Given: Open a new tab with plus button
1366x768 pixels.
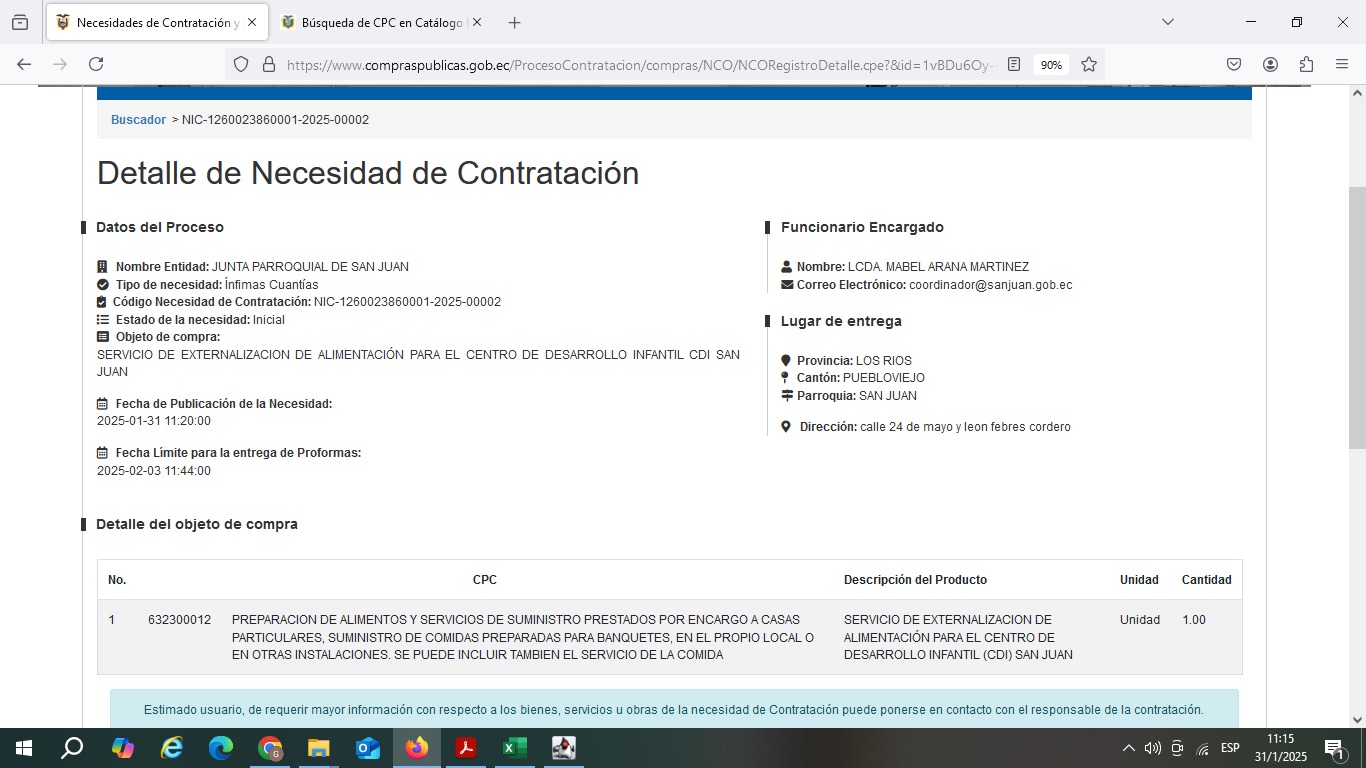Looking at the screenshot, I should [x=514, y=22].
